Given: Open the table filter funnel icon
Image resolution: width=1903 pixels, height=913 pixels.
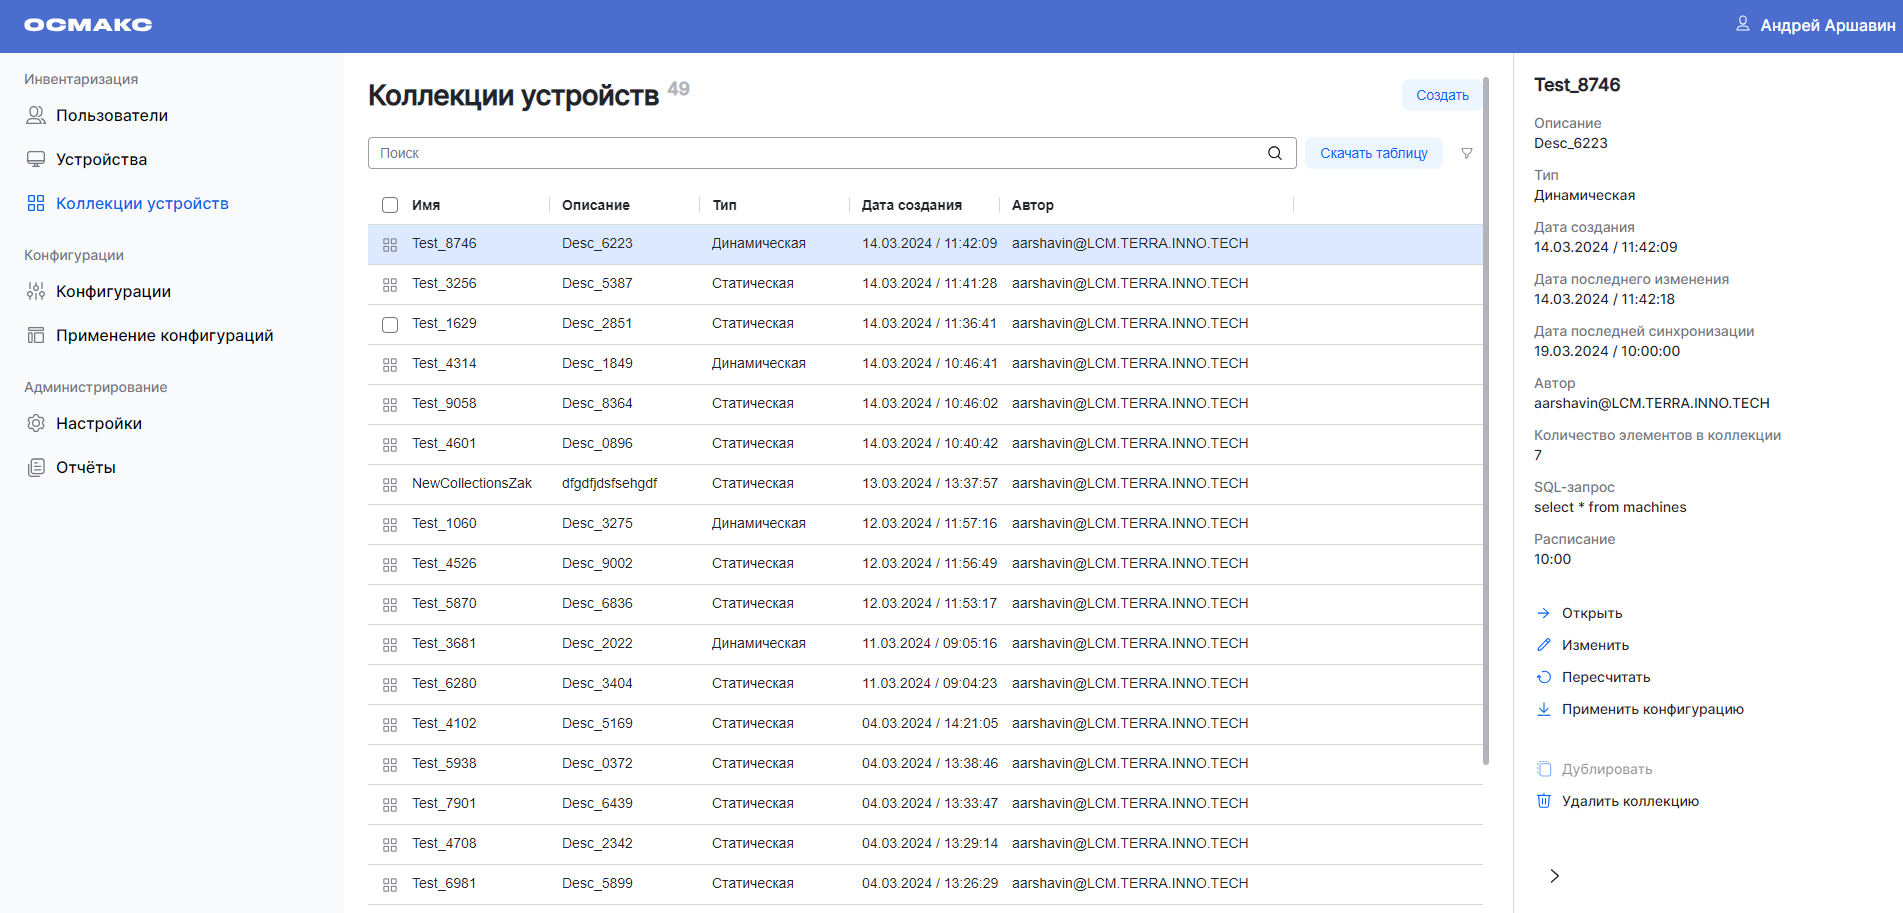Looking at the screenshot, I should (x=1466, y=153).
